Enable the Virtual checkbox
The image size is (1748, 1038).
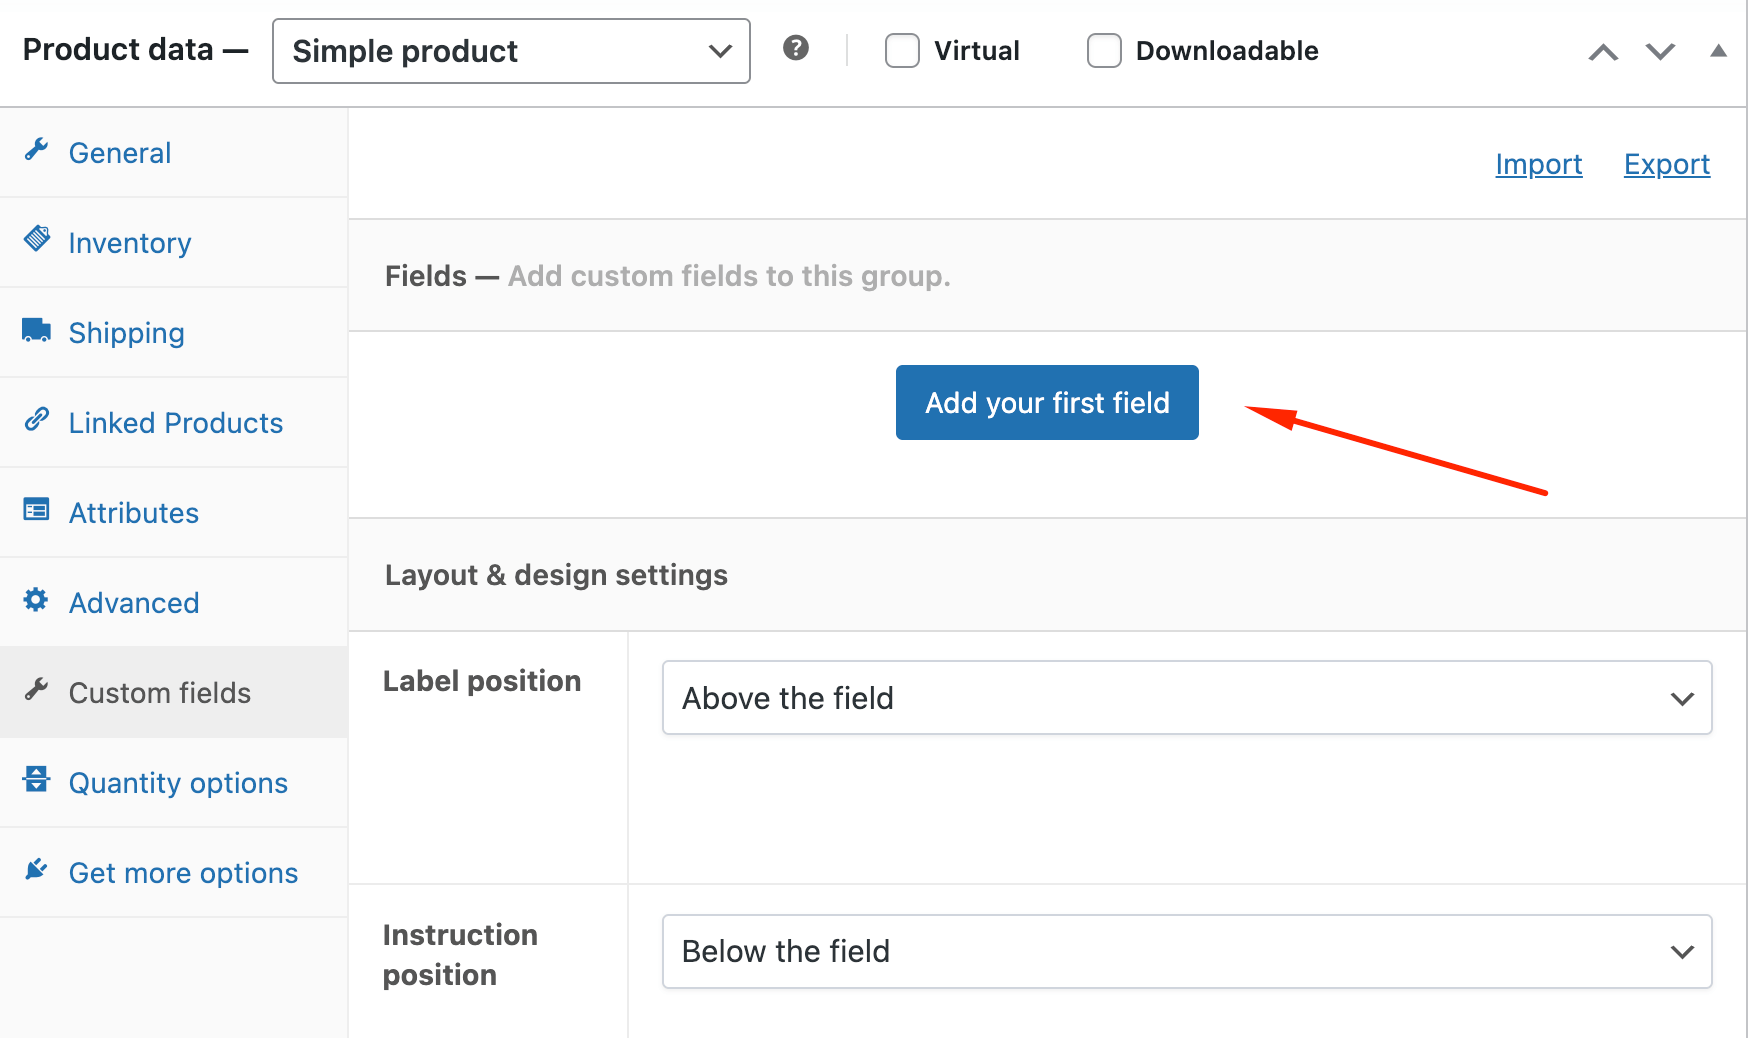point(902,50)
